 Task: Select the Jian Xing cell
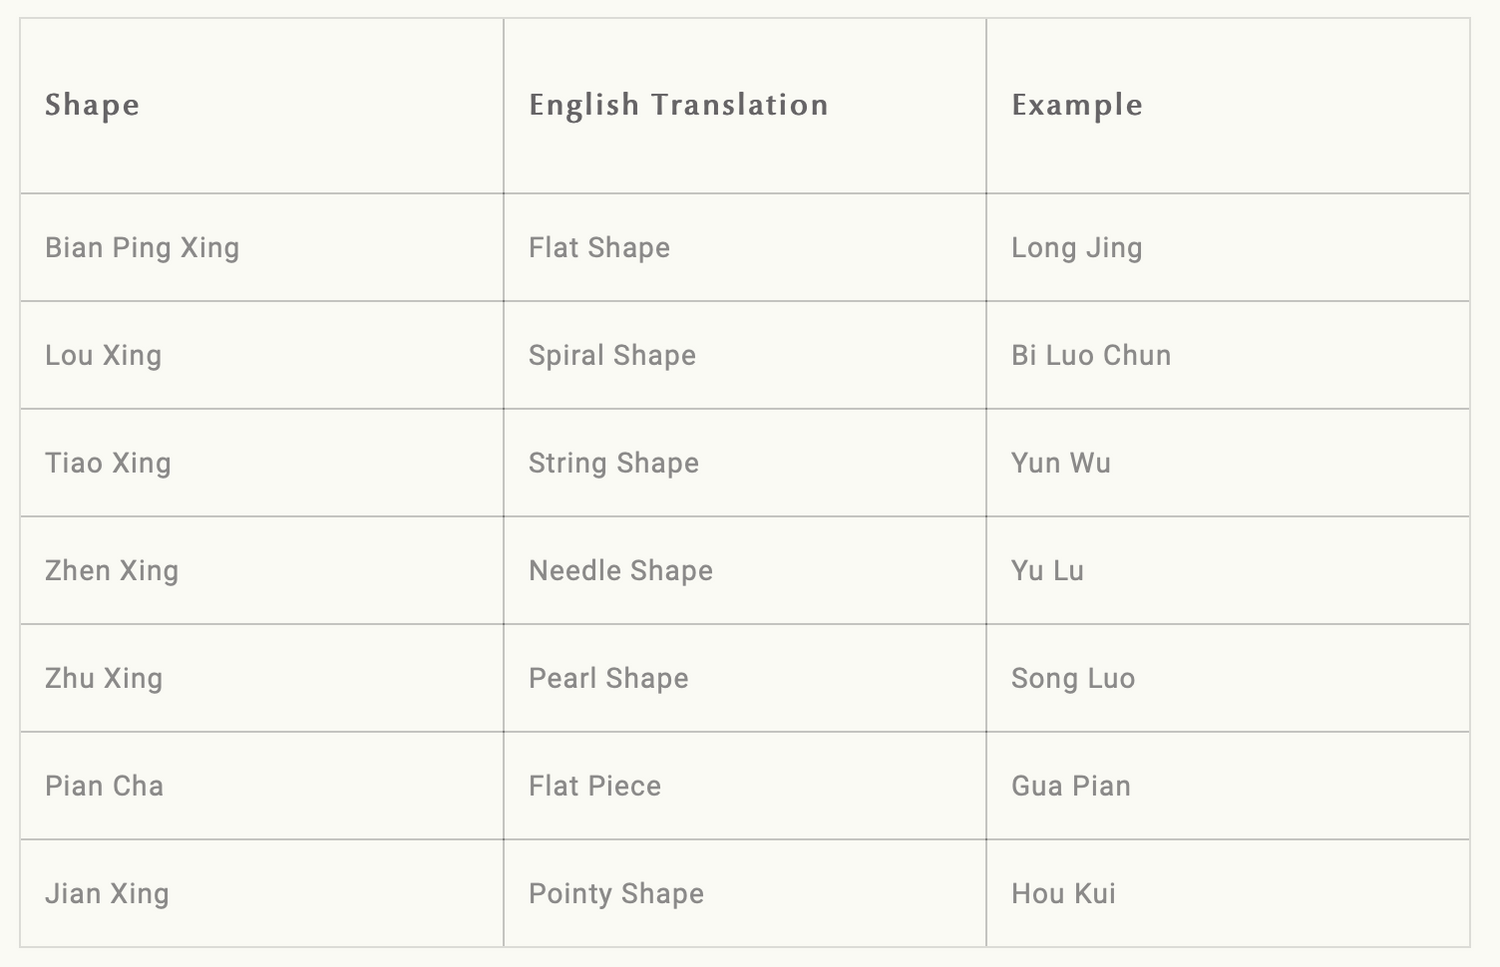coord(262,893)
